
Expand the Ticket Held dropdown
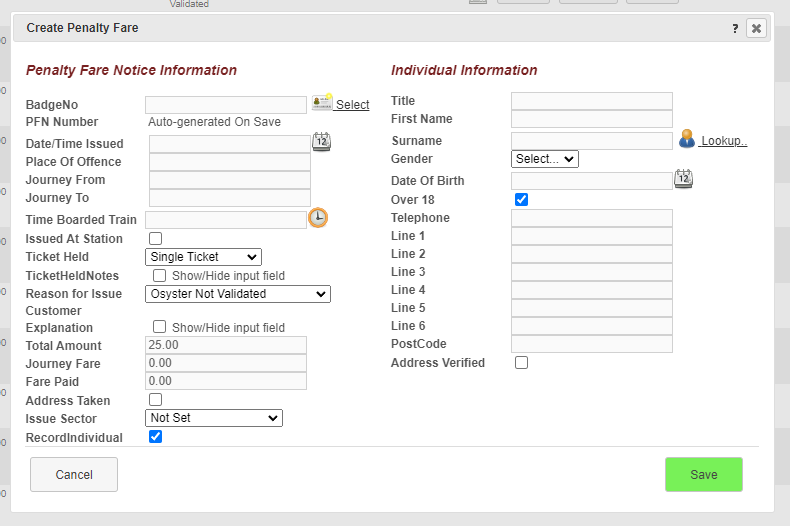tap(203, 257)
